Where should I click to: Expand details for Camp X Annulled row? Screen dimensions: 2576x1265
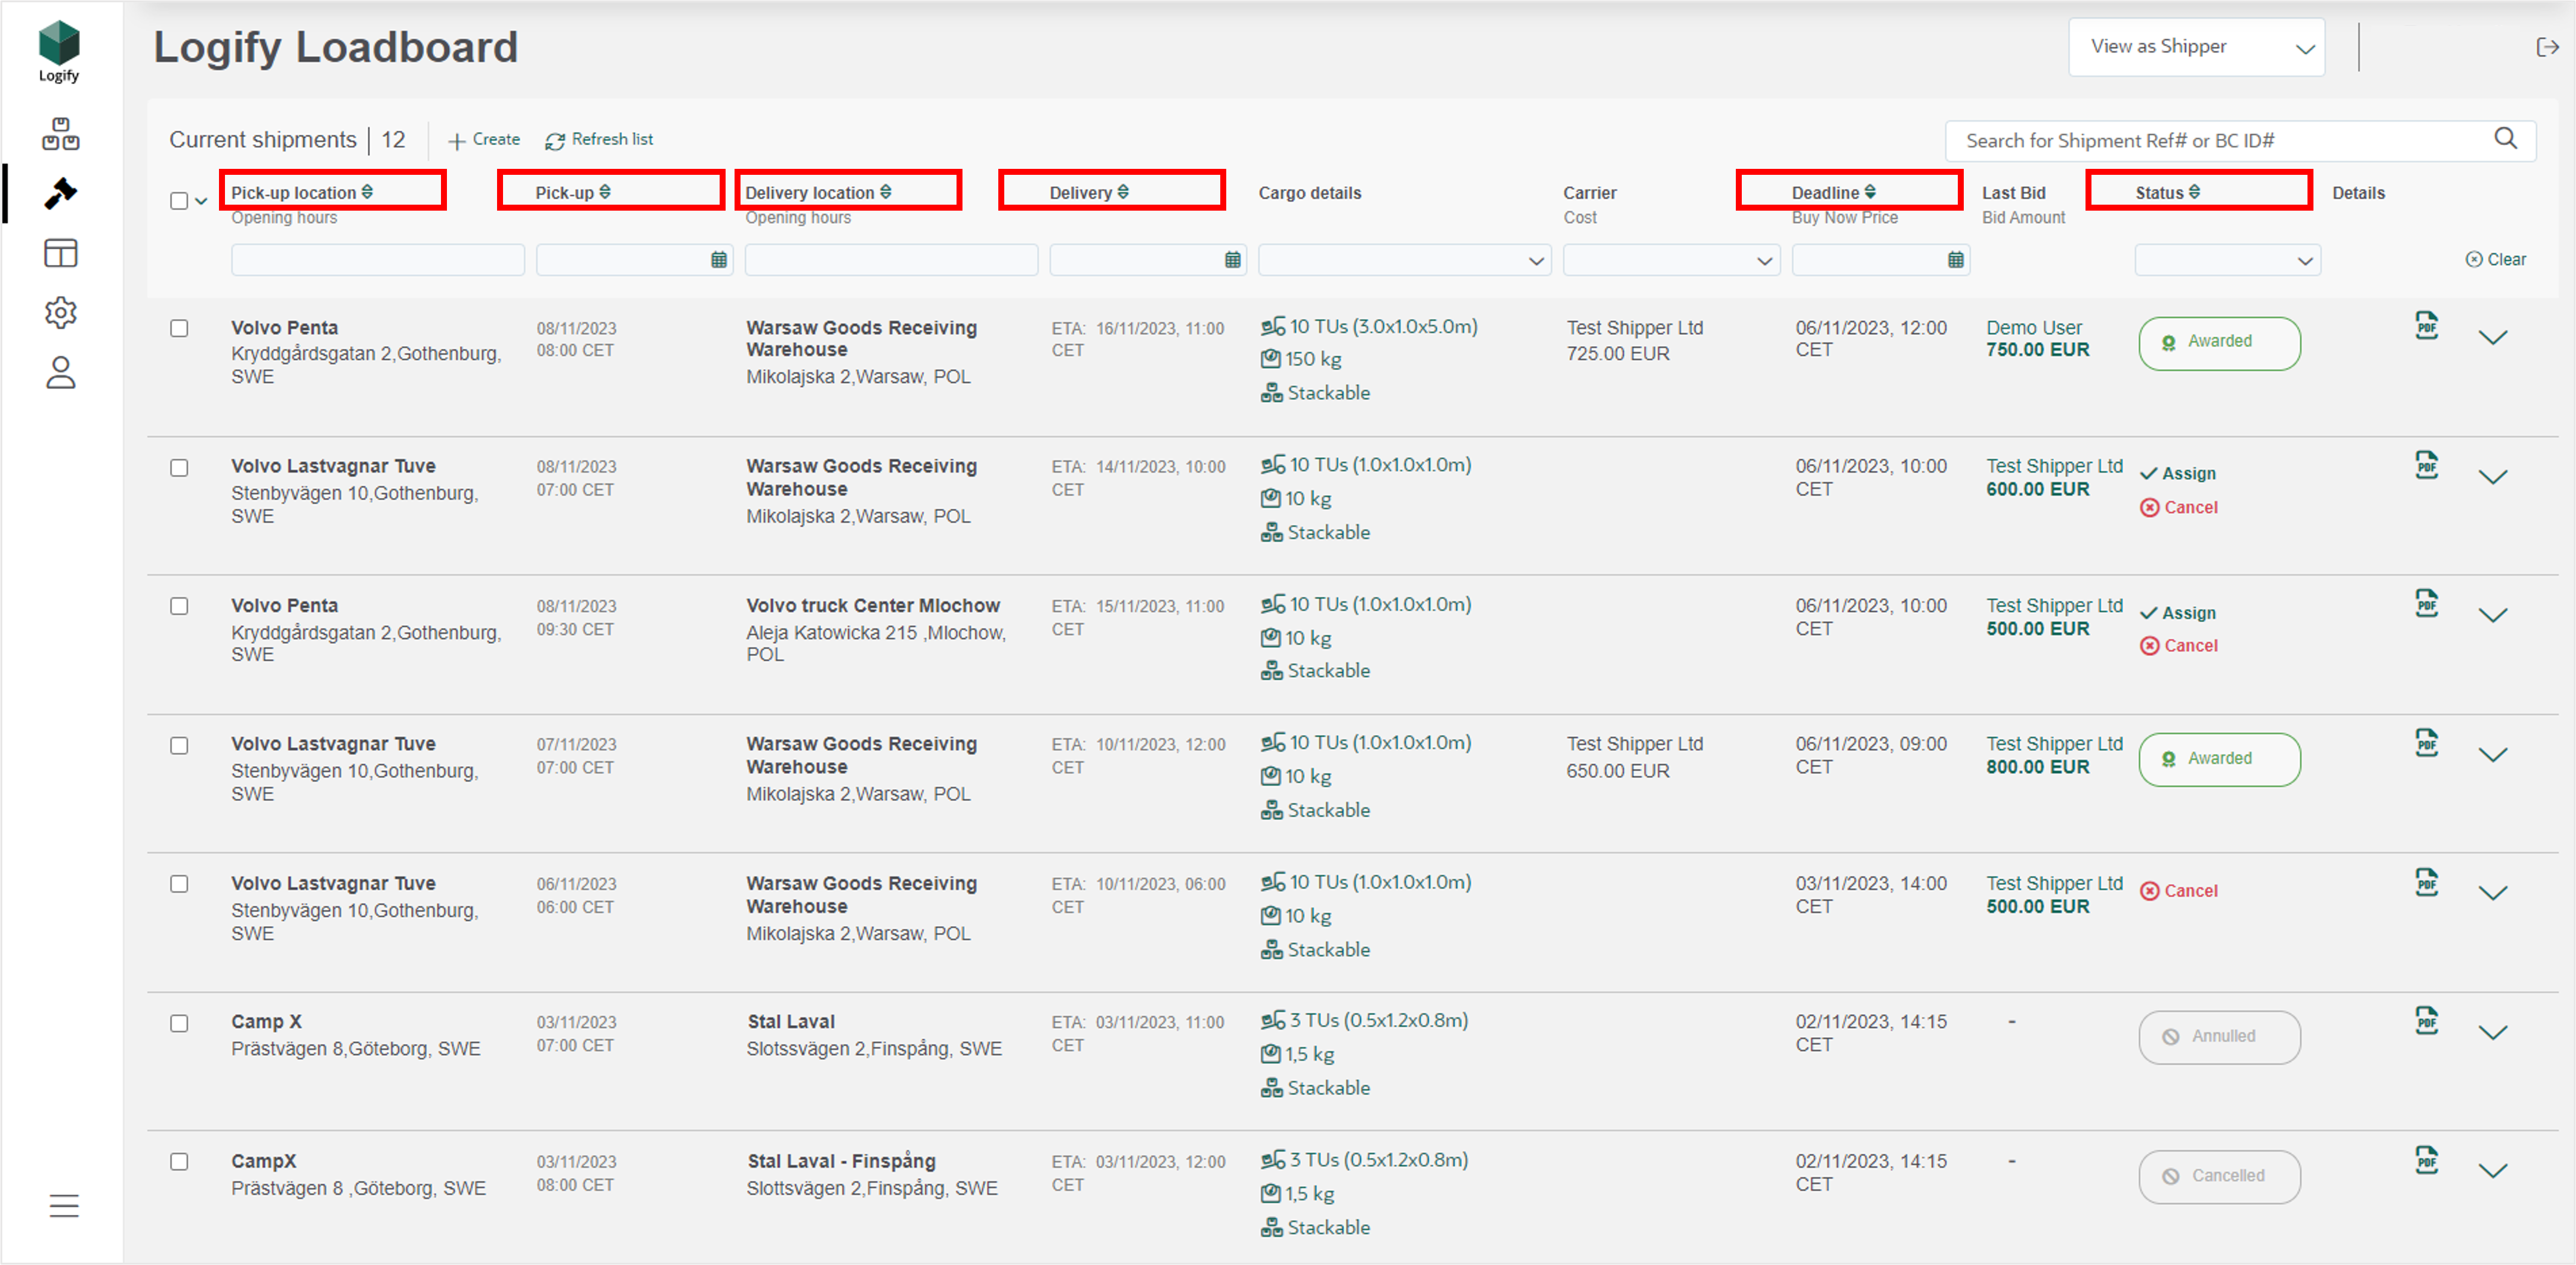click(2493, 1032)
